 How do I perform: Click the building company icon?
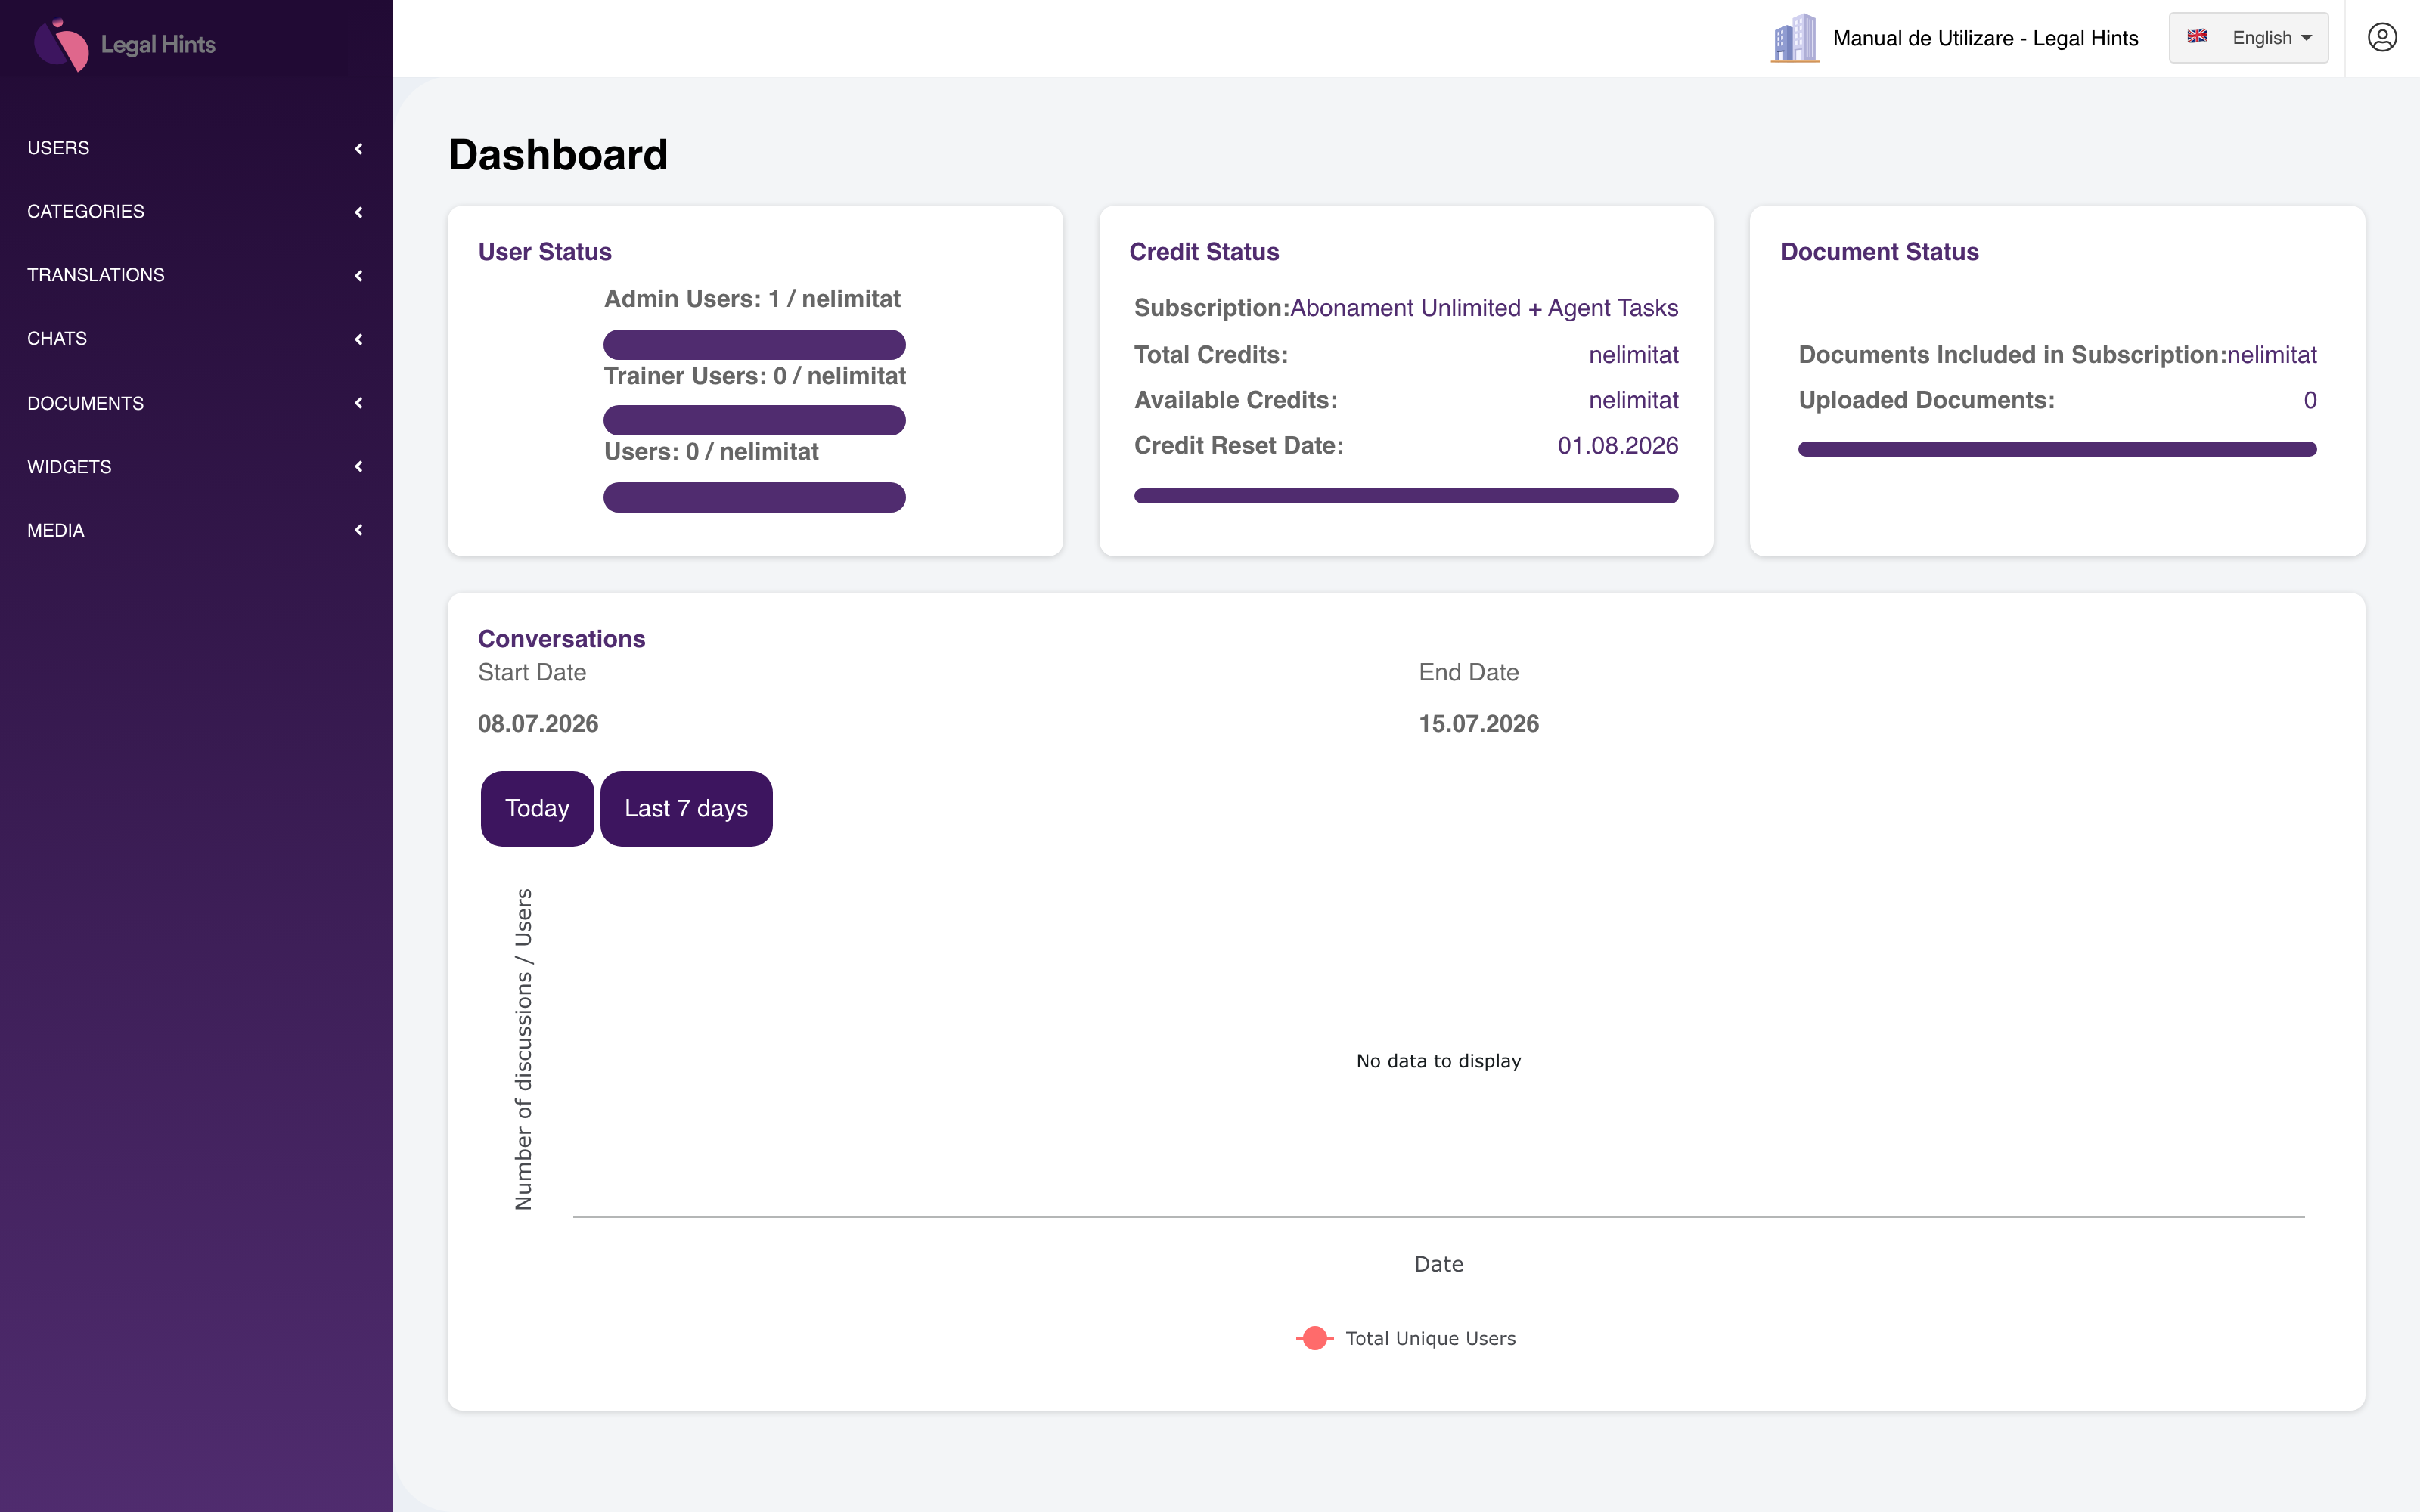[1795, 38]
